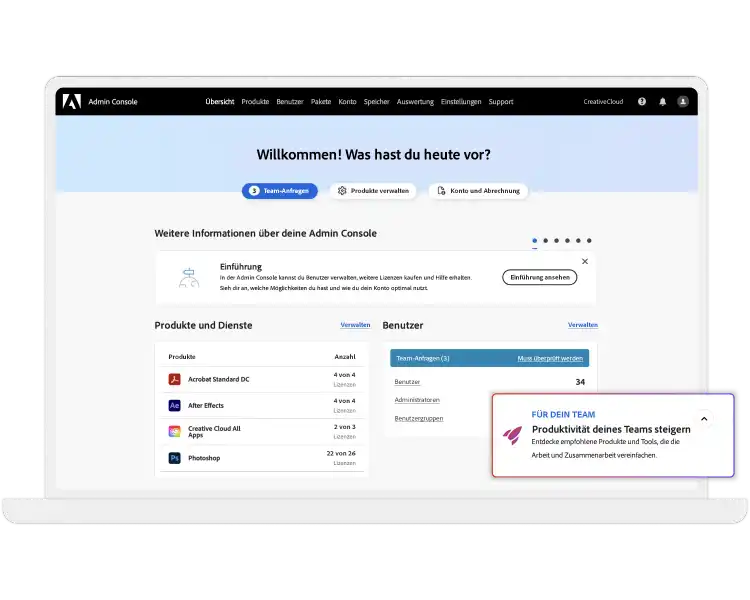This screenshot has width=750, height=600.
Task: Click Photoshop product name
Action: click(204, 458)
